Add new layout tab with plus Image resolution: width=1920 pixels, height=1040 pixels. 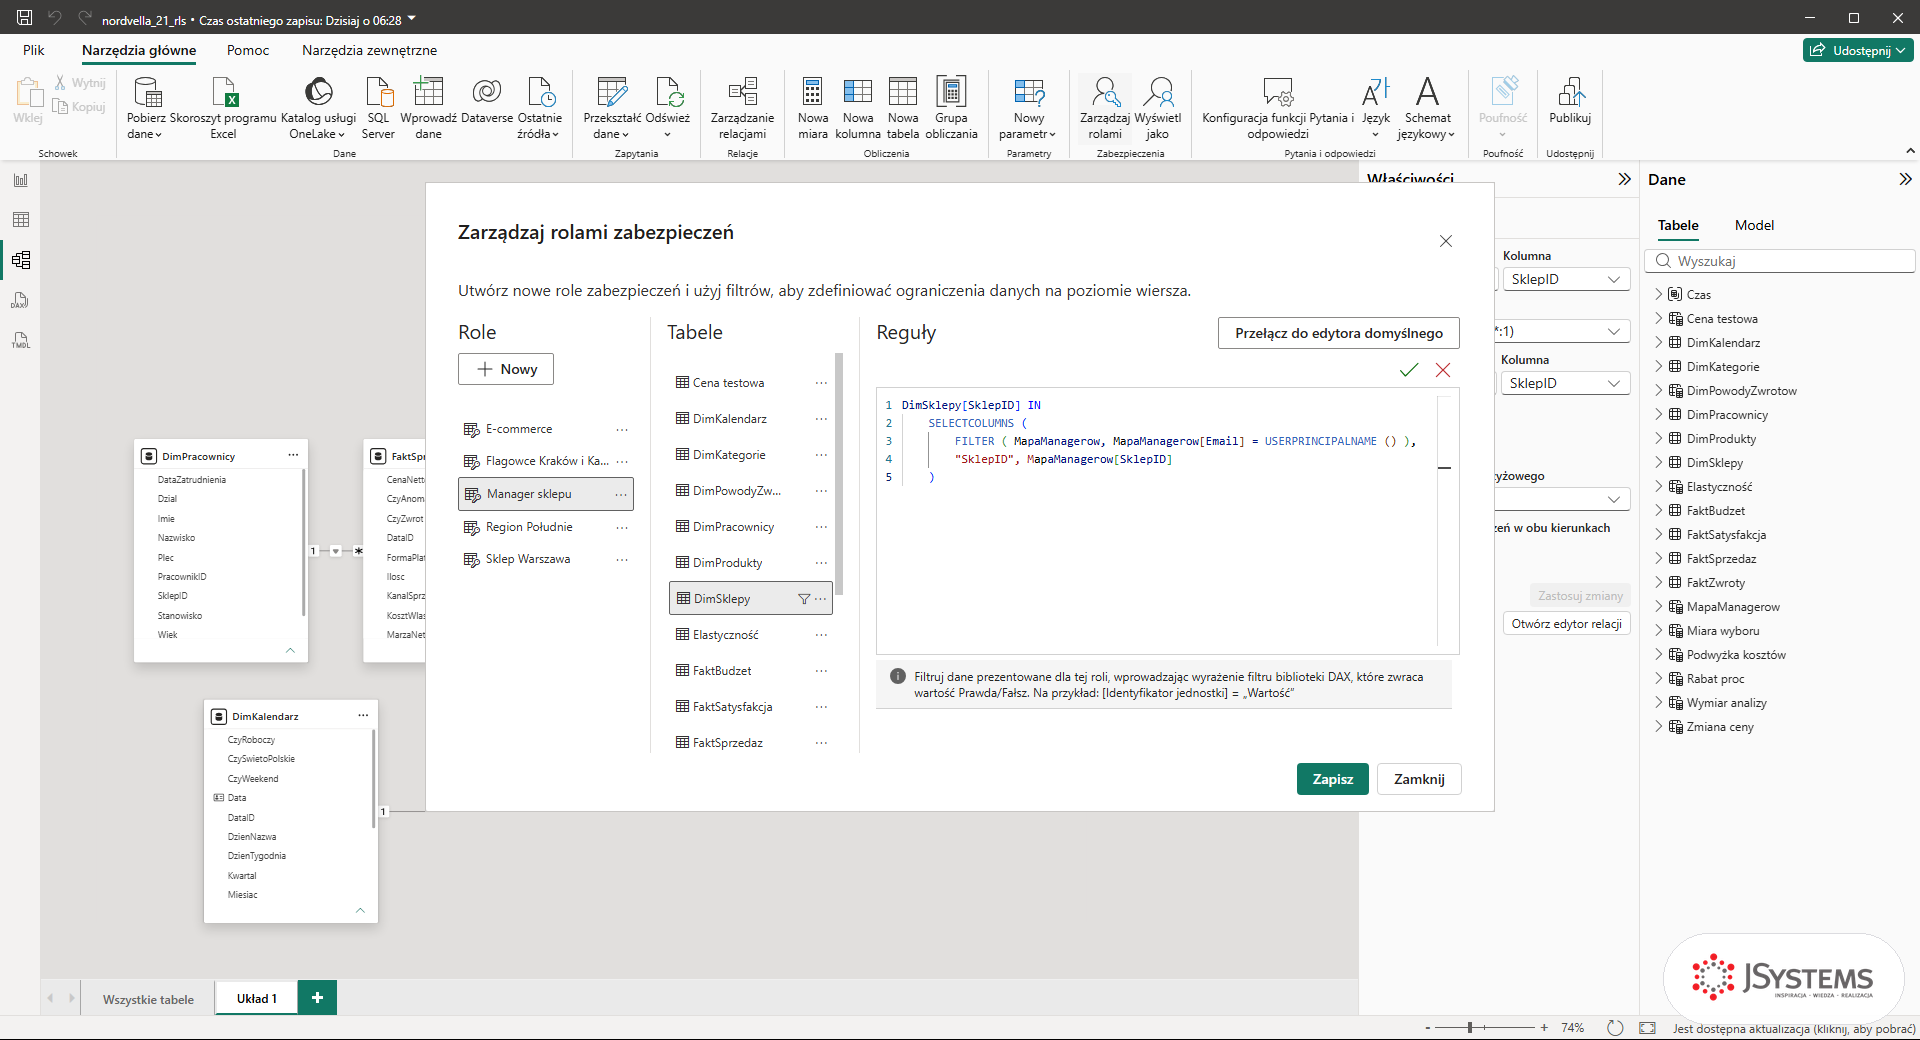pos(317,997)
